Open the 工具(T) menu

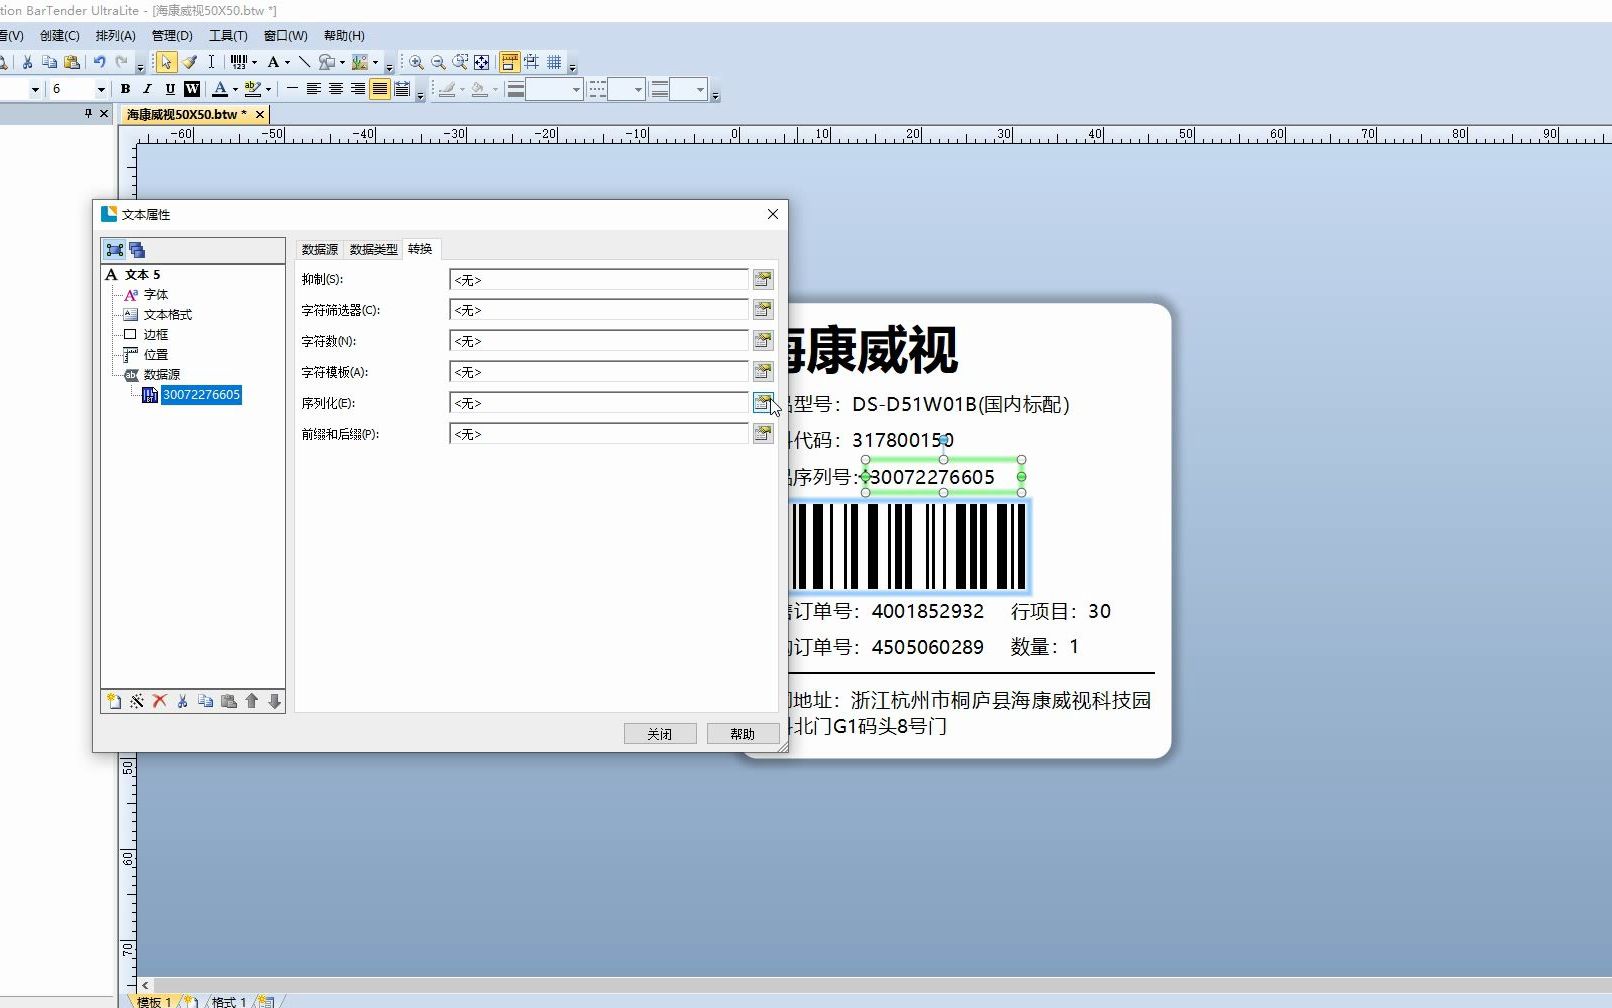[228, 35]
